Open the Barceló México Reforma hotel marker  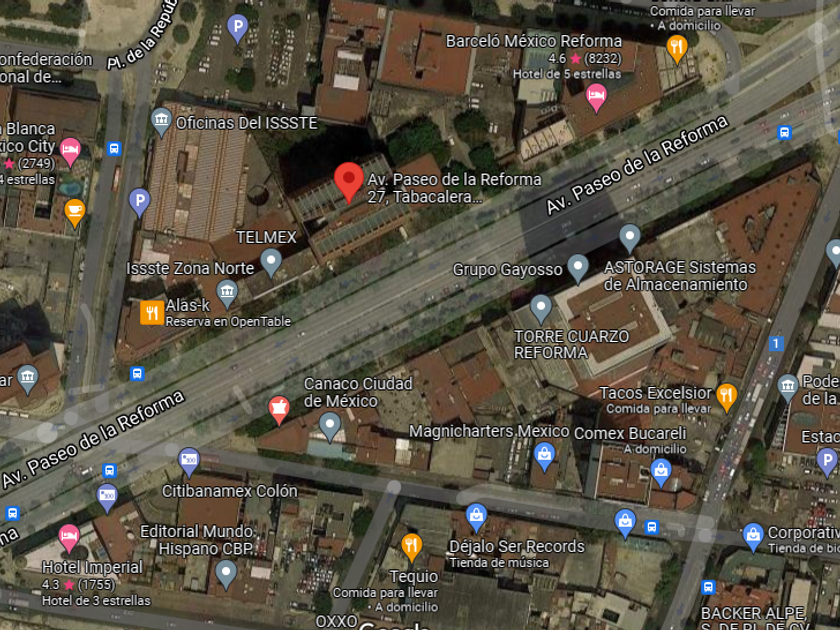596,98
